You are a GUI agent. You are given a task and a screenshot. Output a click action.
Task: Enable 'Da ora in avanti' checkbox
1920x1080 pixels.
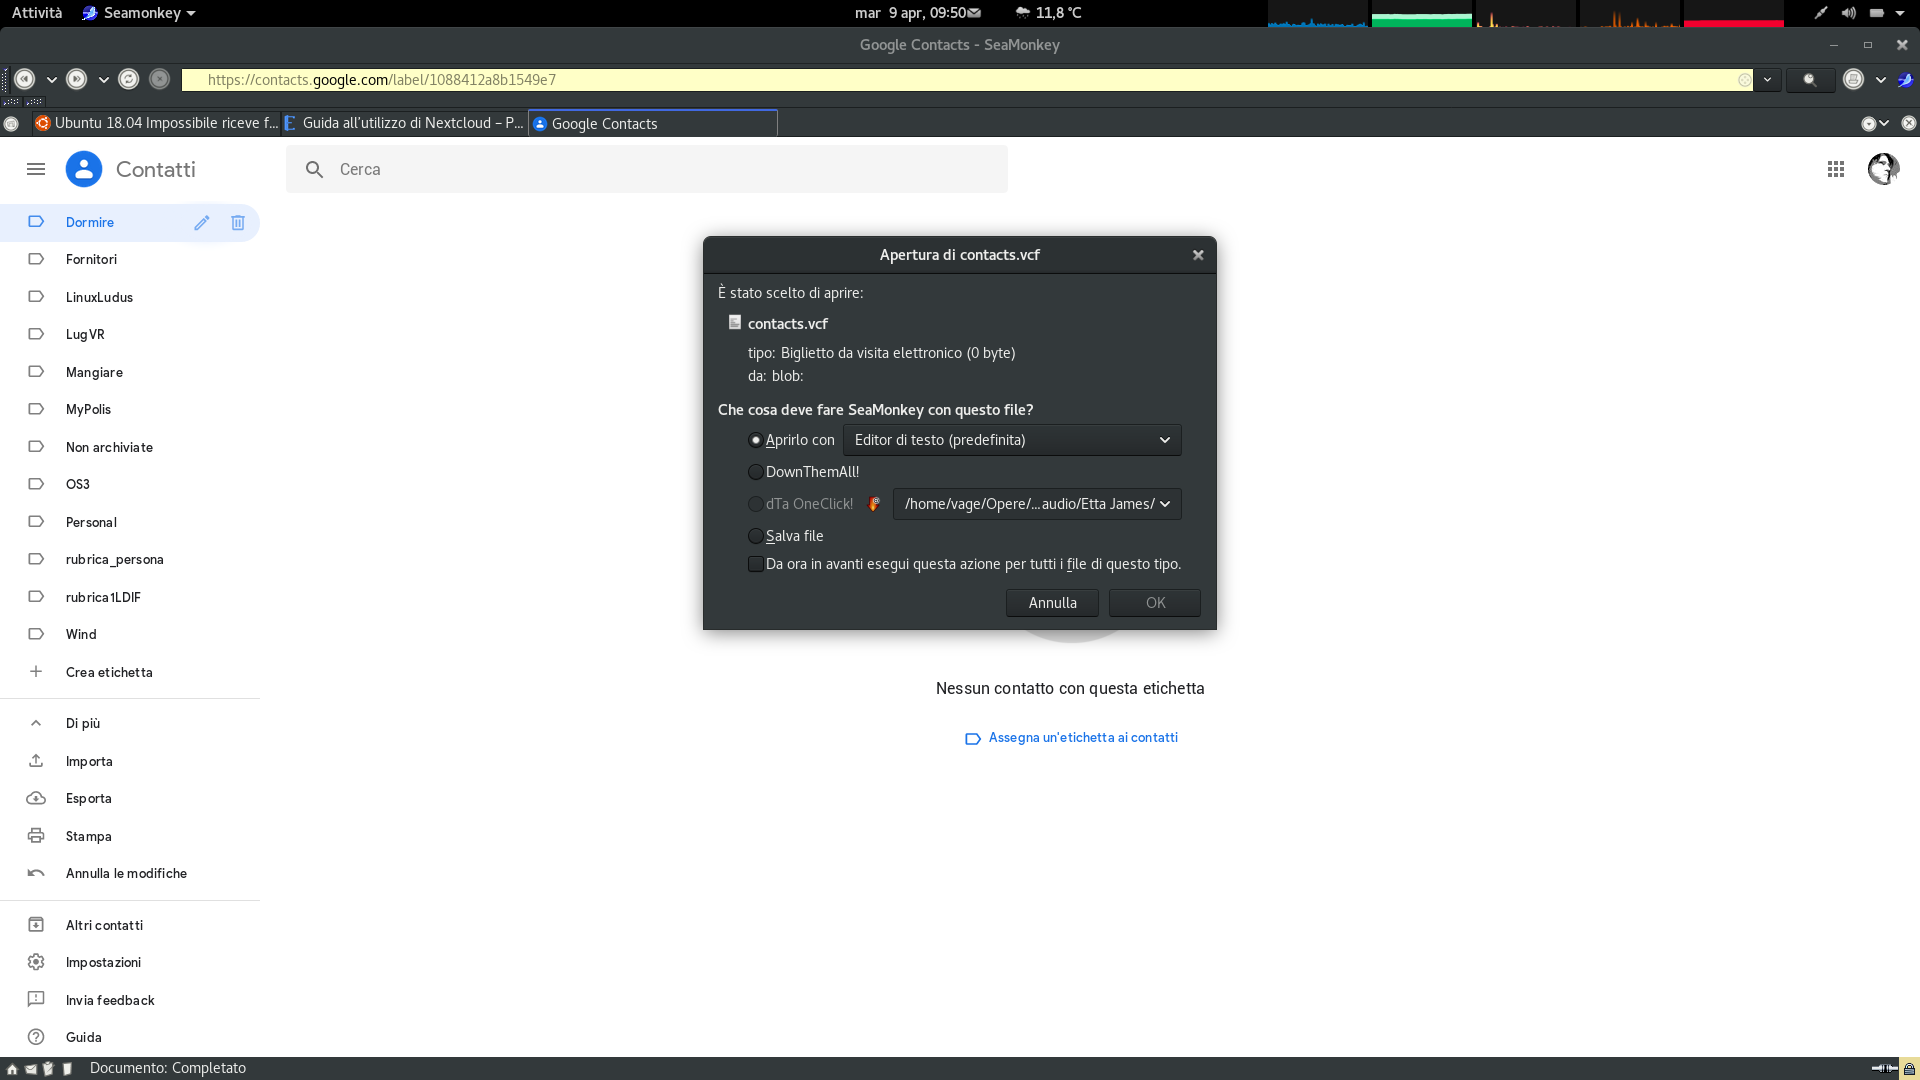(756, 564)
